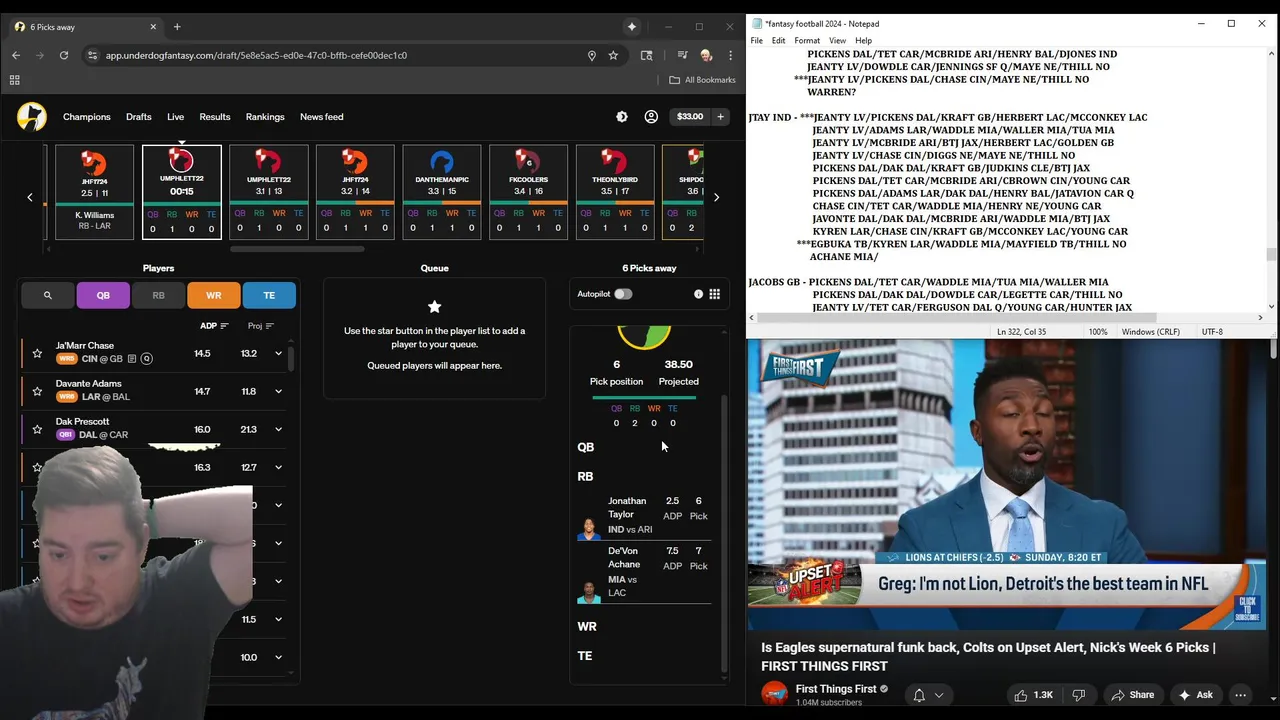This screenshot has width=1280, height=720.
Task: Reload the Underdog draft page
Action: coord(63,55)
